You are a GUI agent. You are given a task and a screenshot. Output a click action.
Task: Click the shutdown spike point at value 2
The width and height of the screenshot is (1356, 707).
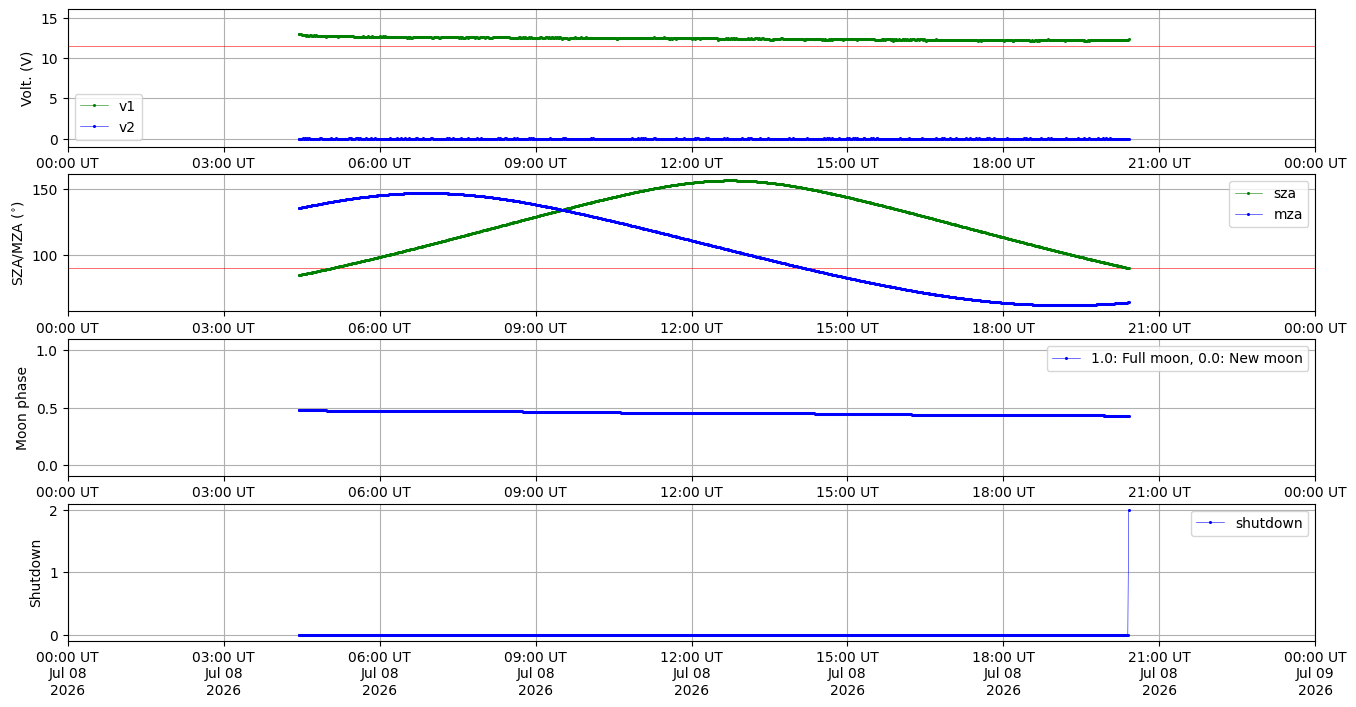pyautogui.click(x=1129, y=510)
